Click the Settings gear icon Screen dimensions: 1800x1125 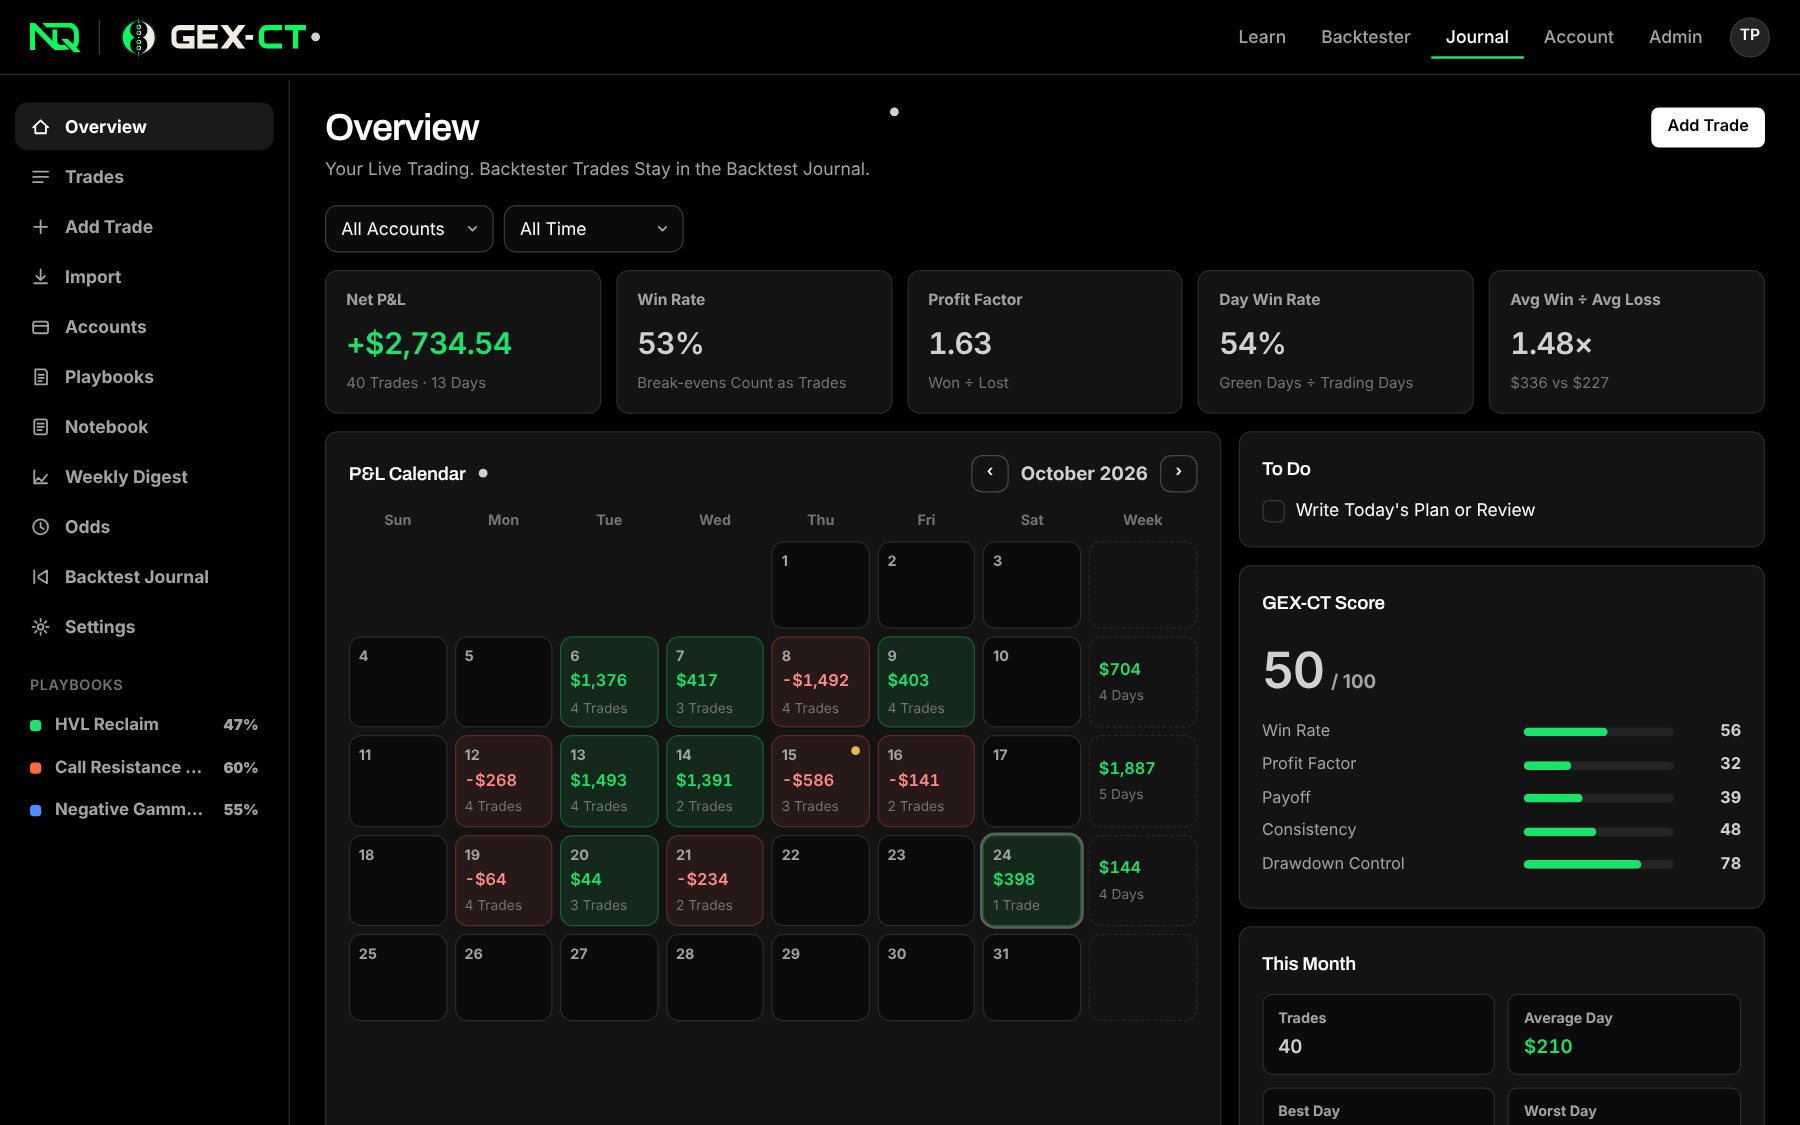(x=41, y=627)
